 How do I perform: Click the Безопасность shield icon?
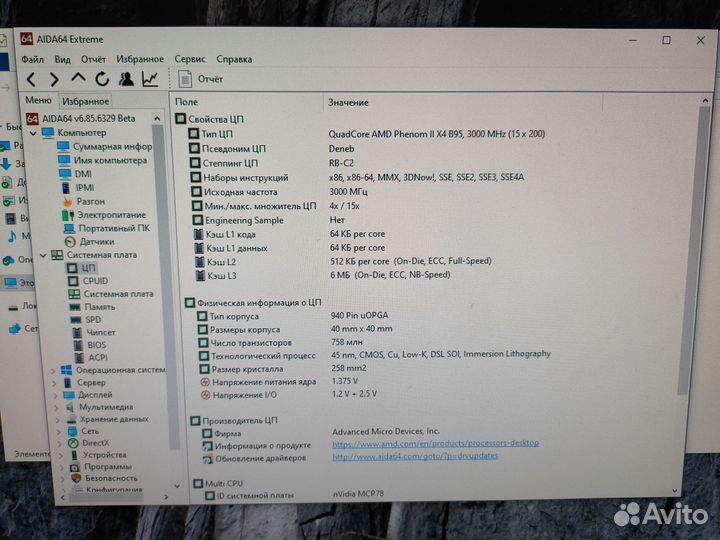coord(76,478)
